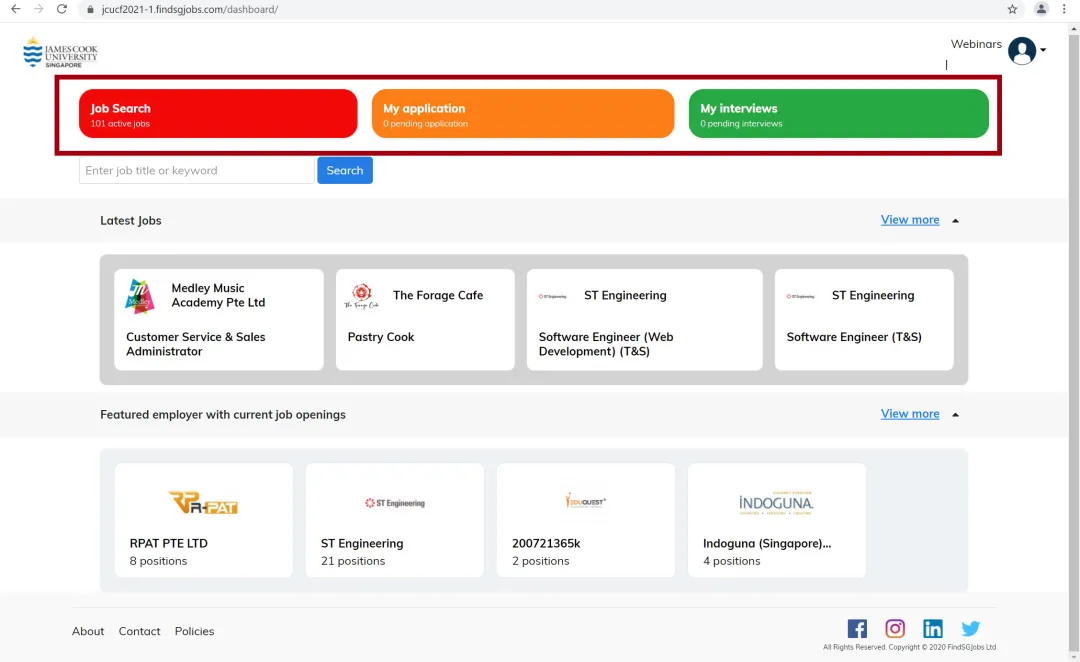Viewport: 1080px width, 662px height.
Task: Open the browser three-dot menu
Action: pyautogui.click(x=1064, y=9)
